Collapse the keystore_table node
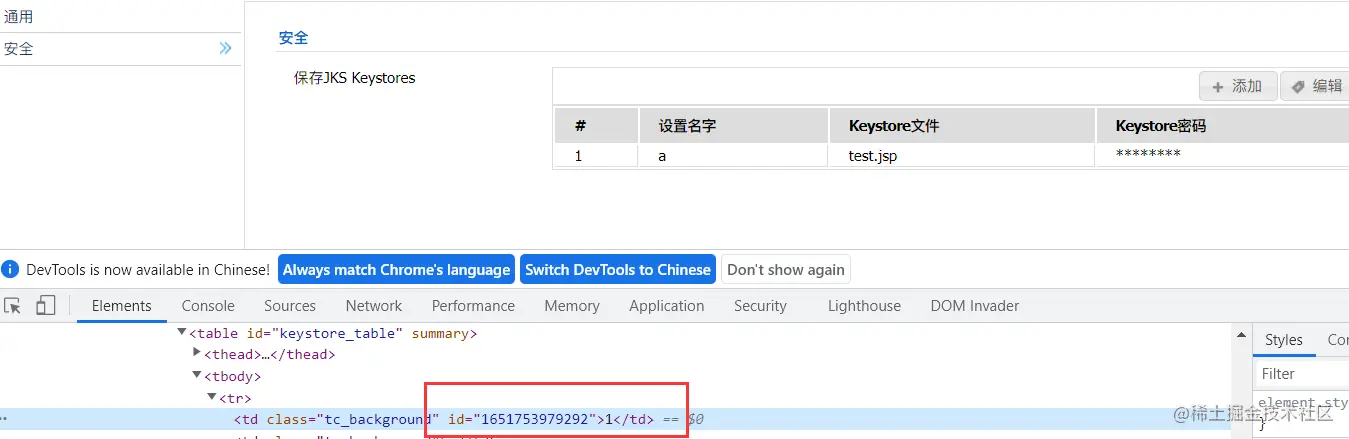Viewport: 1349px width, 439px height. tap(182, 332)
